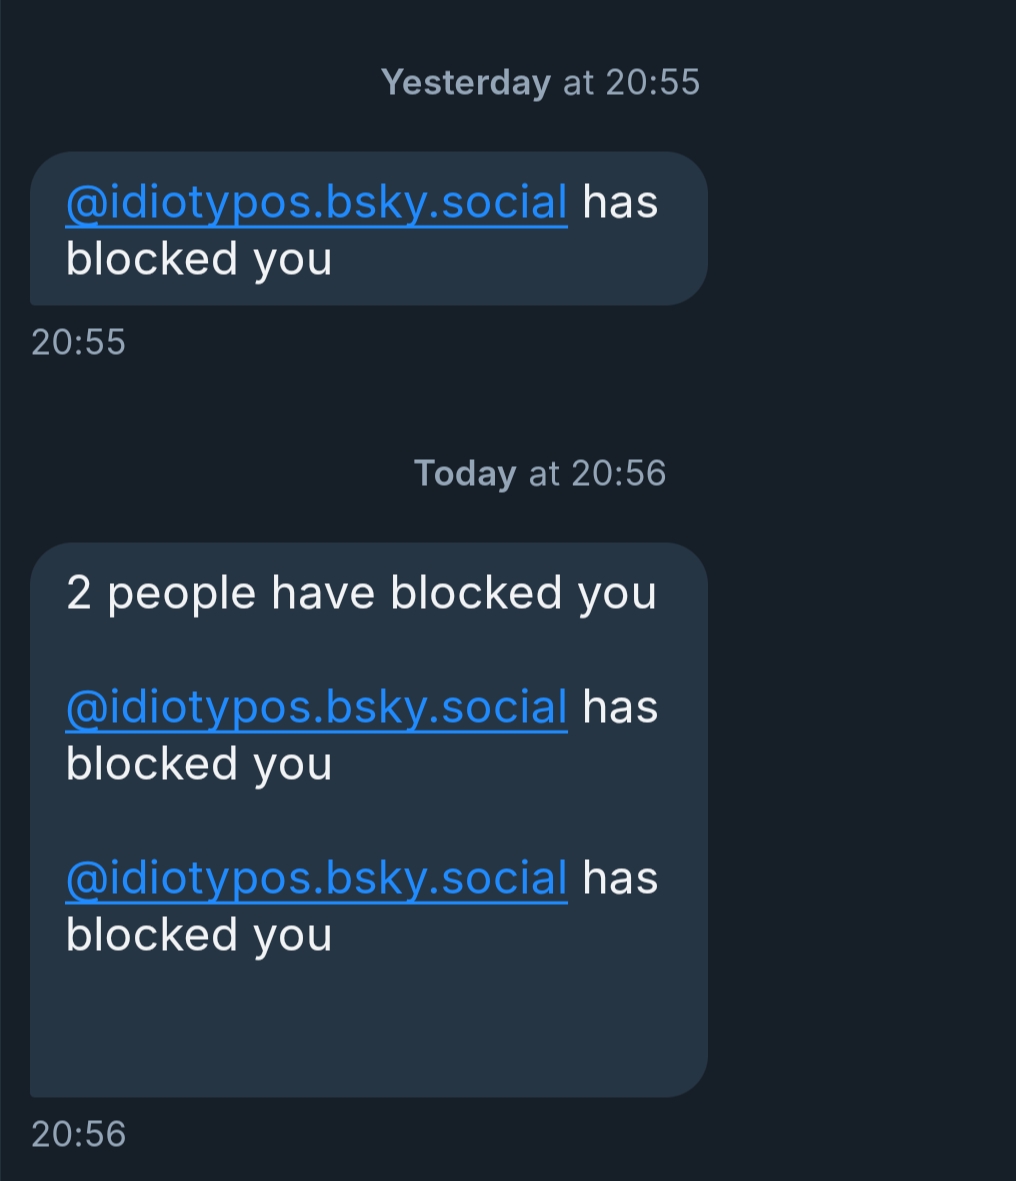Click the '20:56' time in the Today header
The image size is (1016, 1181).
(x=619, y=474)
